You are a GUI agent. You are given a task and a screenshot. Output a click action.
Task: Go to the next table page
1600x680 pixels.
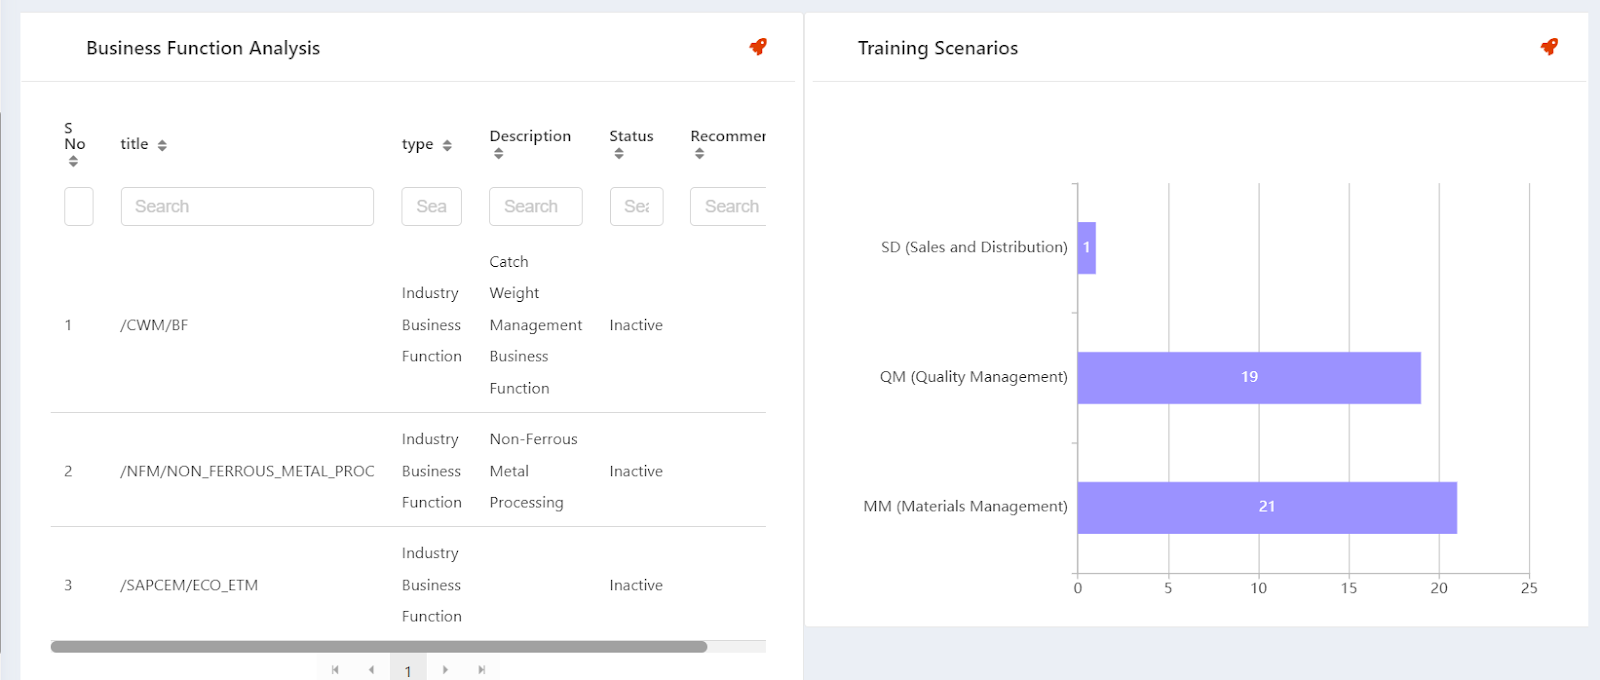tap(445, 670)
